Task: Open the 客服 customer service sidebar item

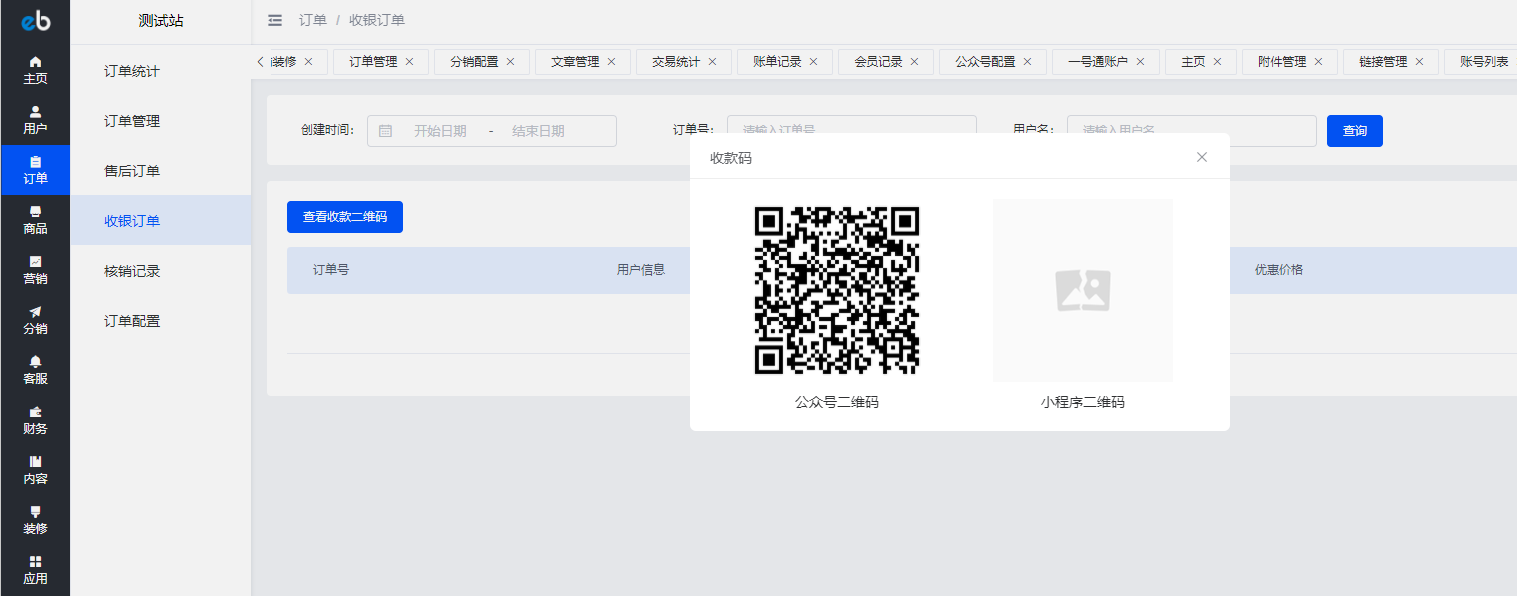Action: pos(35,370)
